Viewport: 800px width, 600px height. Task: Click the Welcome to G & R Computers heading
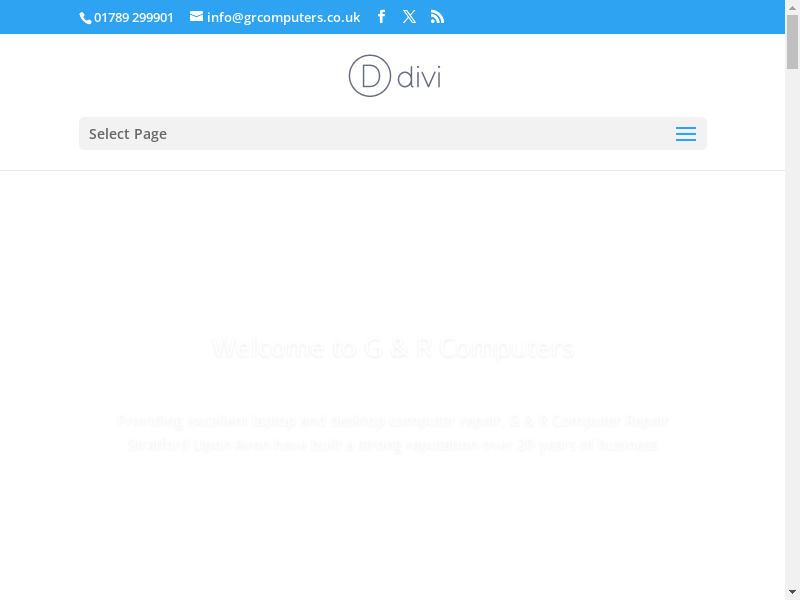coord(392,349)
